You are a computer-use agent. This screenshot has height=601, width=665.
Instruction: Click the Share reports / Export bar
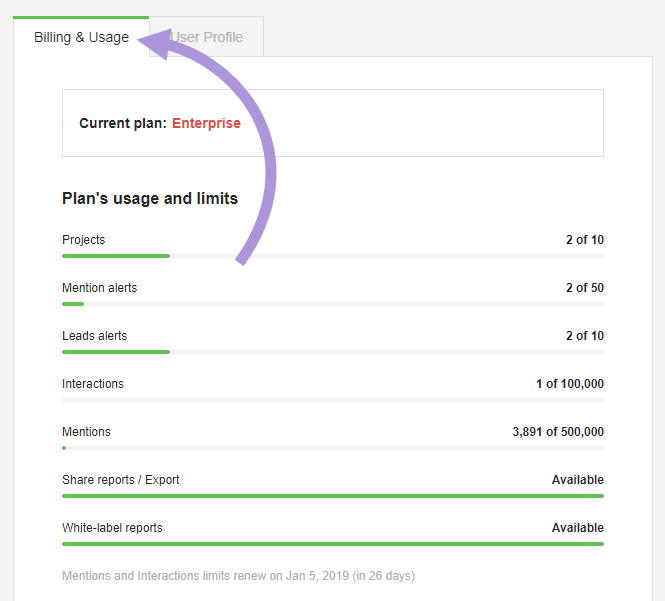click(333, 496)
